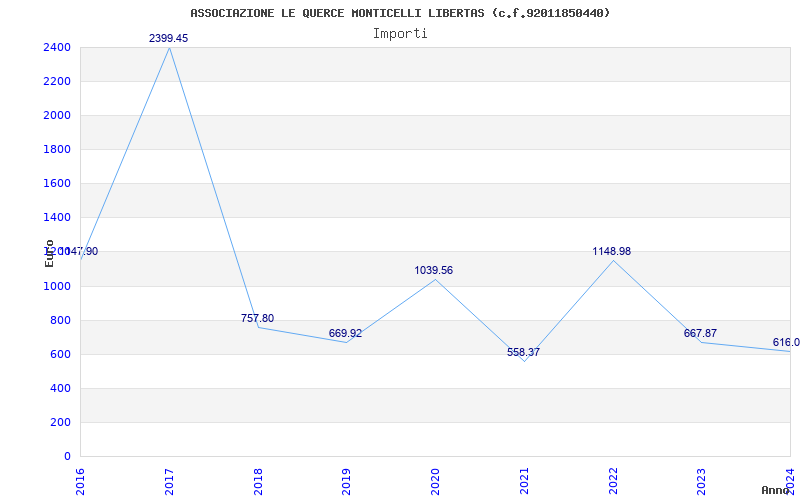The height and width of the screenshot is (500, 800).
Task: Click the cut-off 616.0 label for 2024
Action: 786,342
